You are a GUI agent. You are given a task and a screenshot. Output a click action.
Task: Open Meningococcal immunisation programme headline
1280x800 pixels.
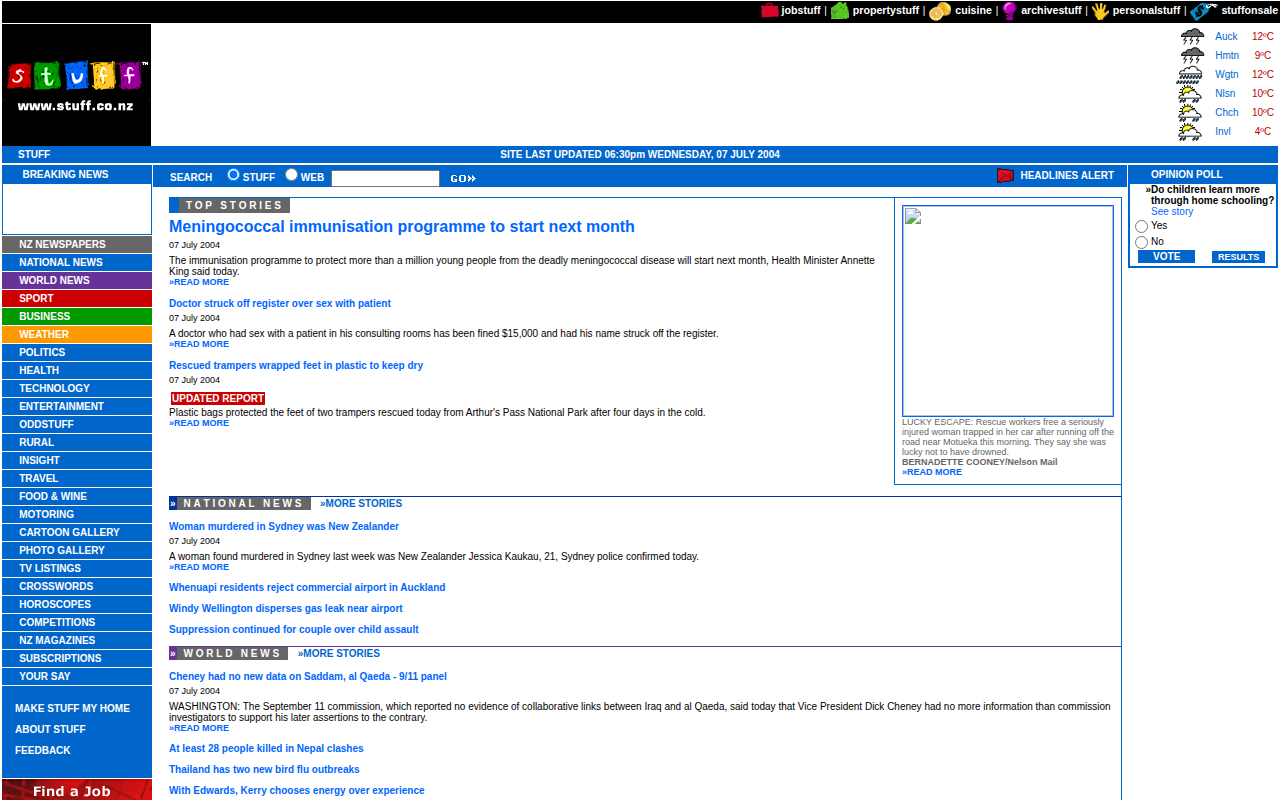(402, 227)
